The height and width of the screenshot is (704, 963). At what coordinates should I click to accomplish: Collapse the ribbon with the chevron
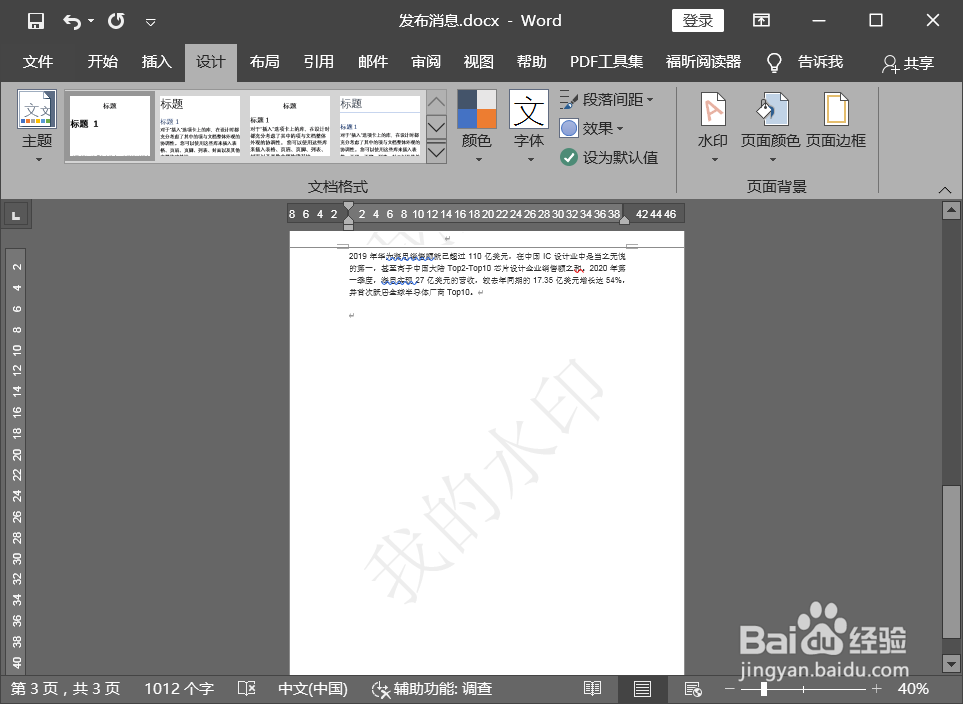(945, 190)
